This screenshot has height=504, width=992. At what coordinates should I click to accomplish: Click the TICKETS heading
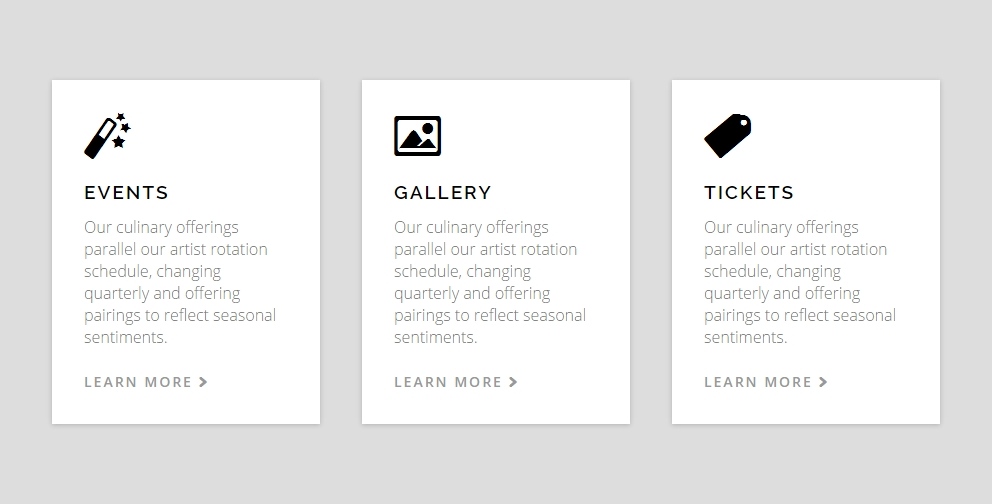[749, 192]
